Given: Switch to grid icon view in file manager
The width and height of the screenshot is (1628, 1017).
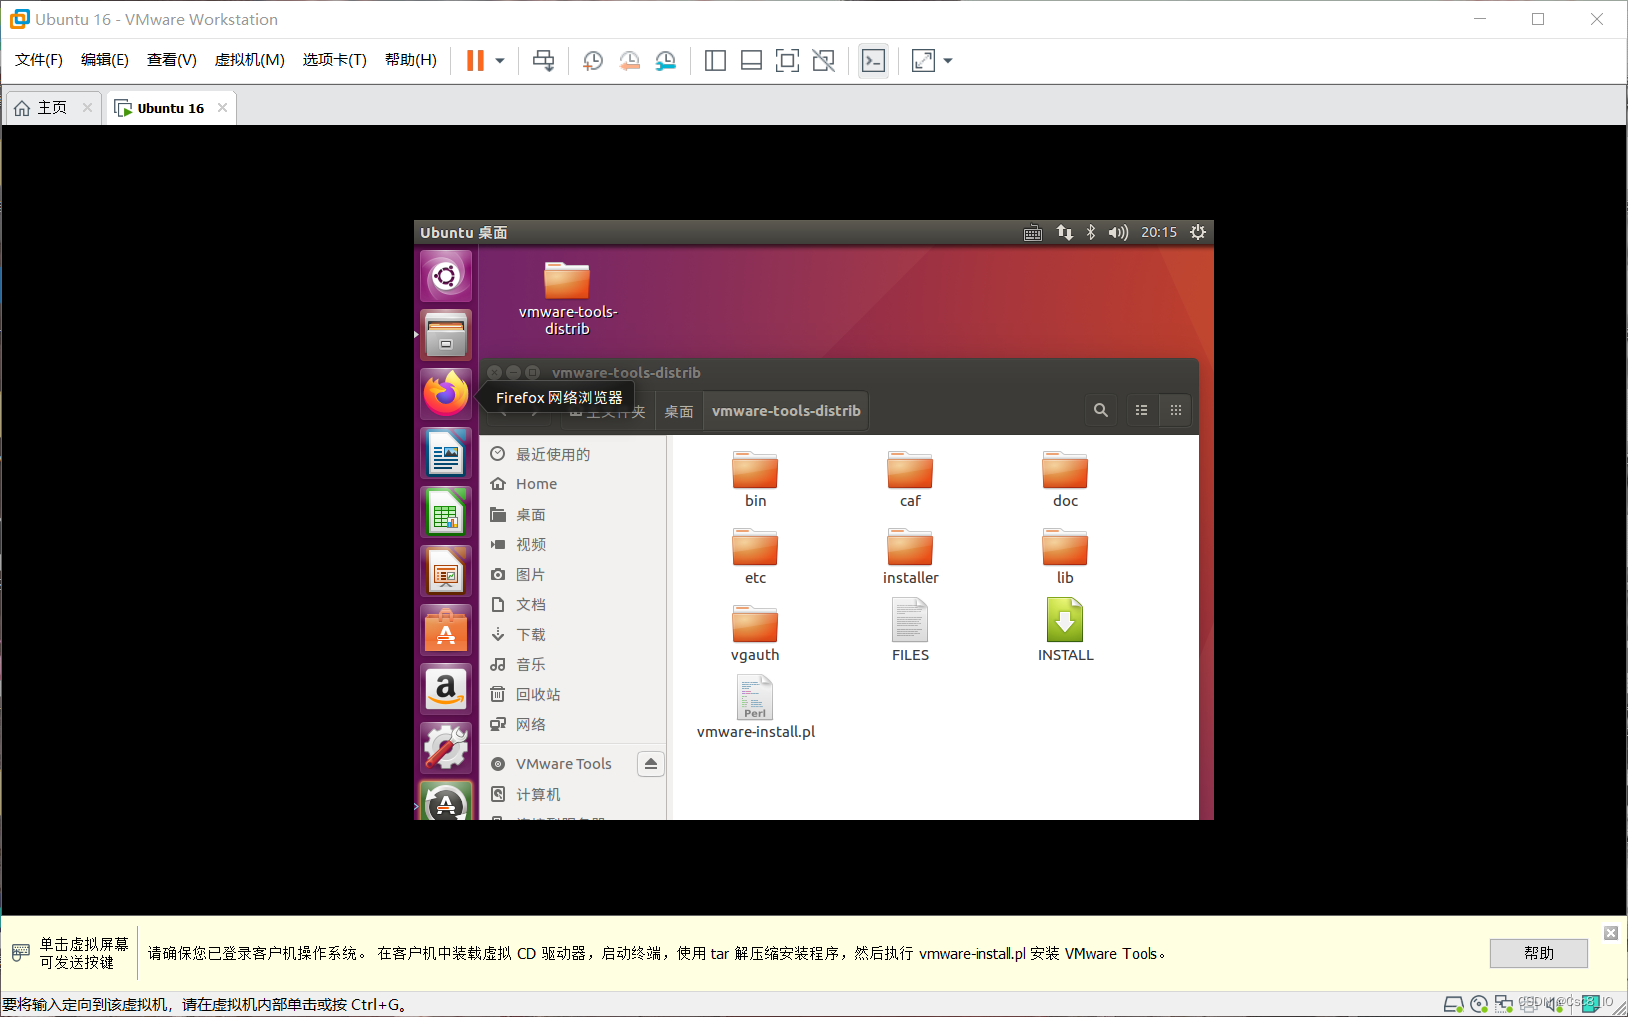Looking at the screenshot, I should pyautogui.click(x=1176, y=410).
